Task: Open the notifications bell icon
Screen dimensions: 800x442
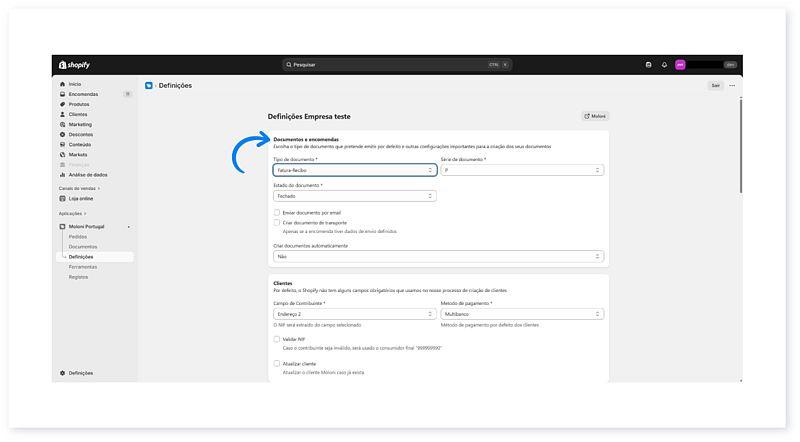Action: click(x=664, y=65)
